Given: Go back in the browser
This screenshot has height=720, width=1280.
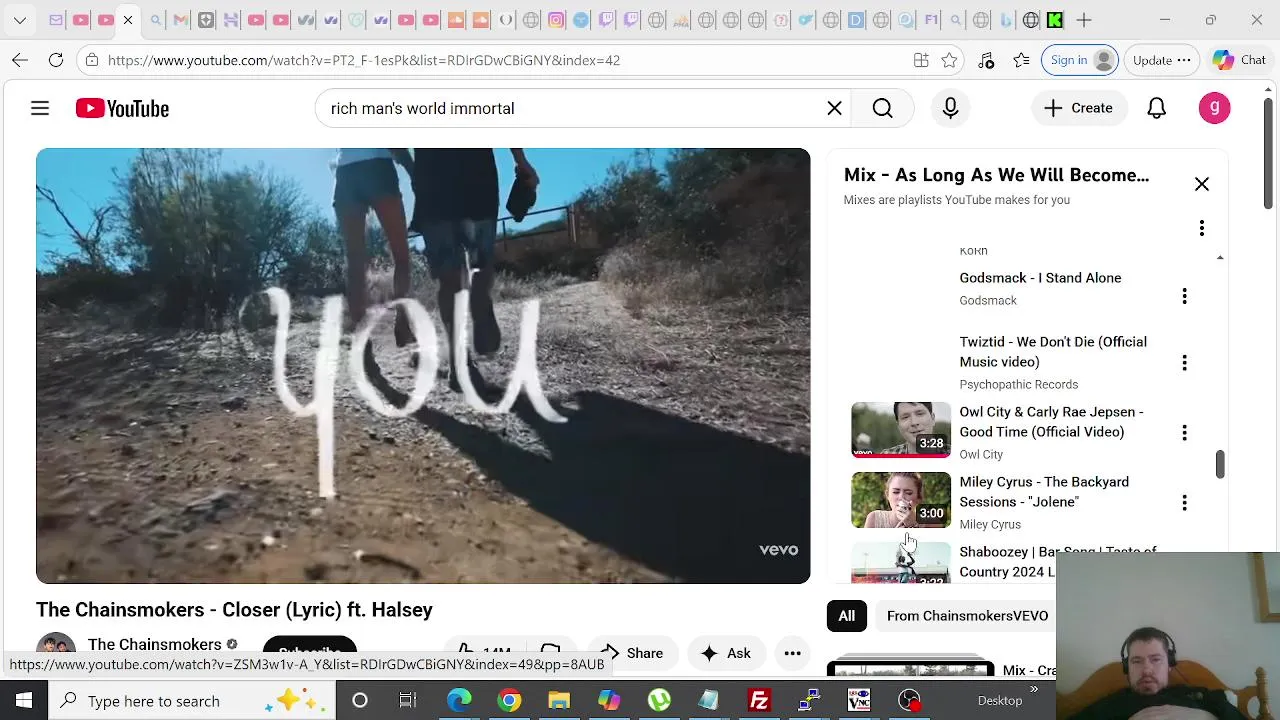Looking at the screenshot, I should click(x=20, y=60).
